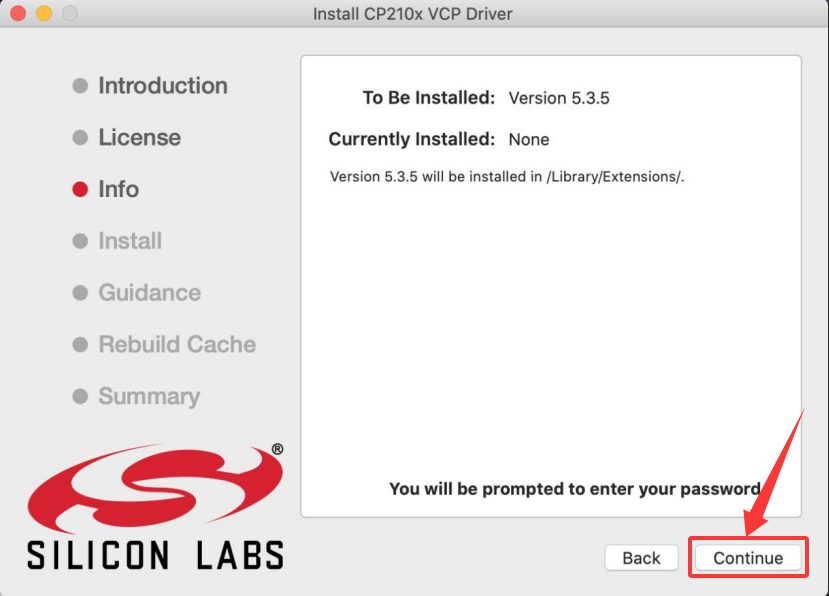Close the installer with red button
This screenshot has height=596, width=829.
pyautogui.click(x=18, y=13)
